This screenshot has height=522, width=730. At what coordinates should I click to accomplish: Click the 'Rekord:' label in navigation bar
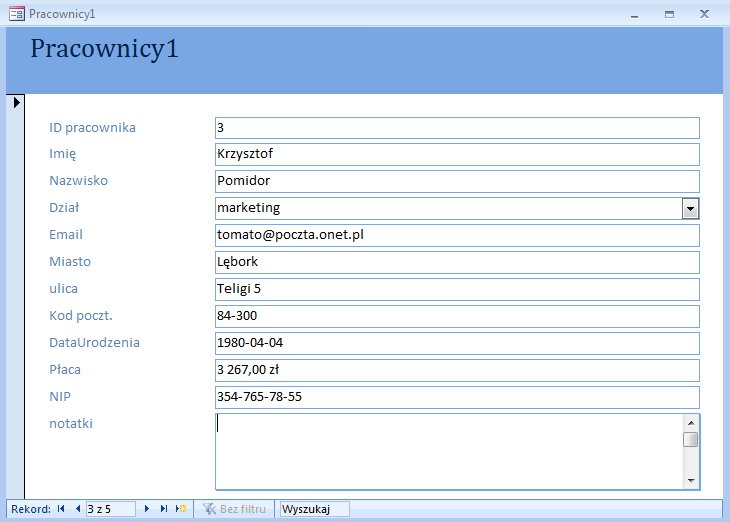click(31, 509)
